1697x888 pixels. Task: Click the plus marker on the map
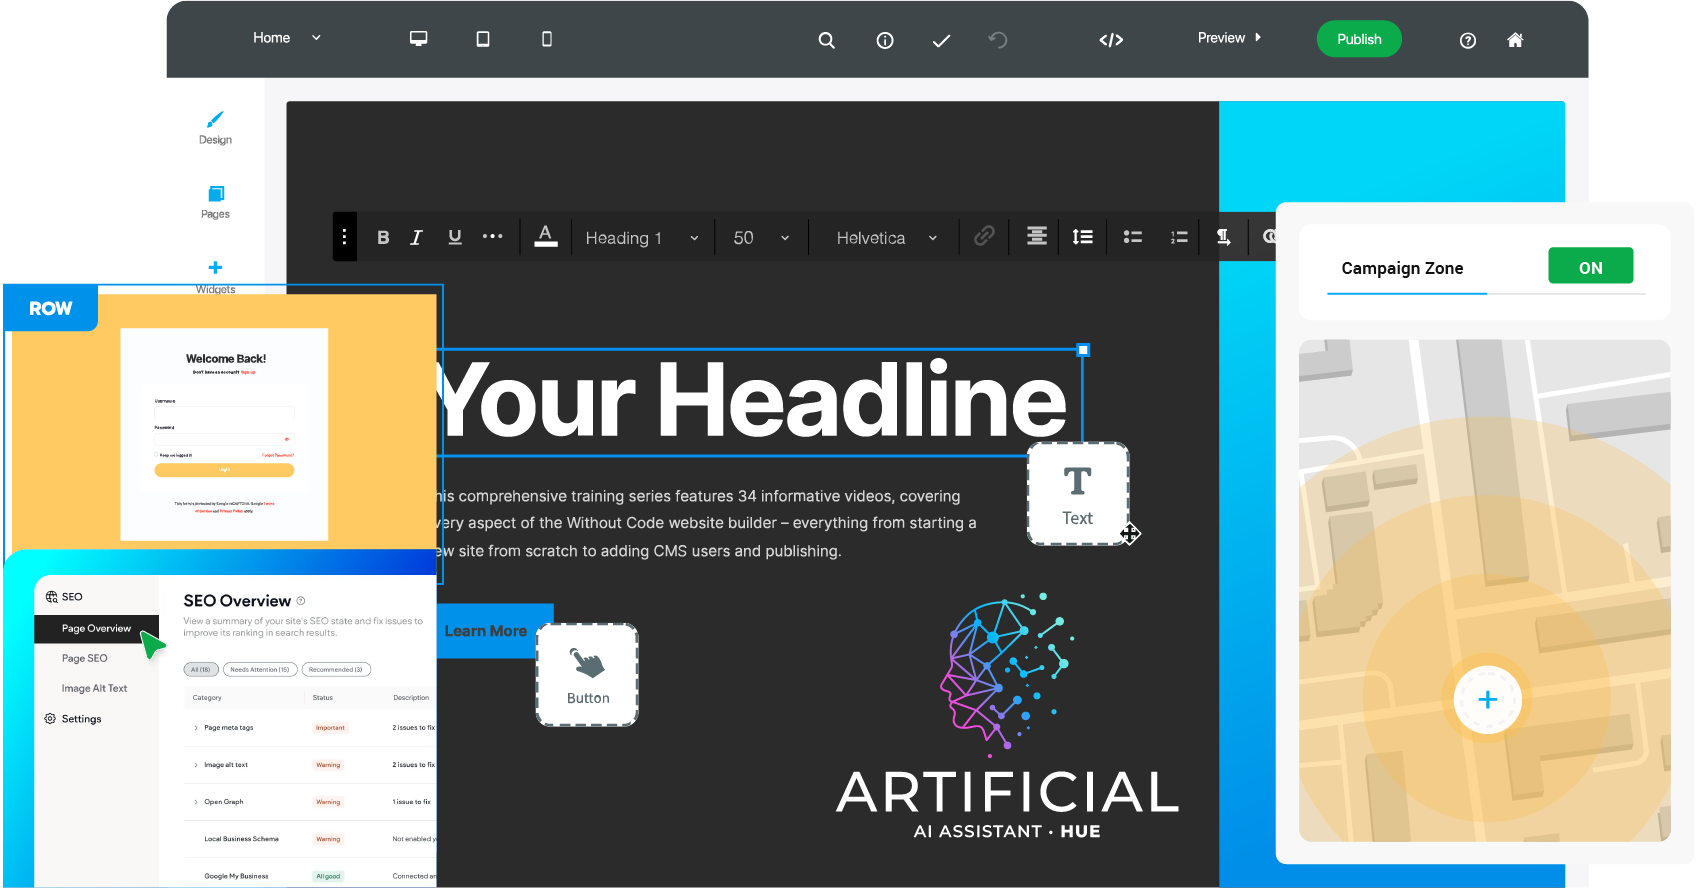click(x=1487, y=700)
